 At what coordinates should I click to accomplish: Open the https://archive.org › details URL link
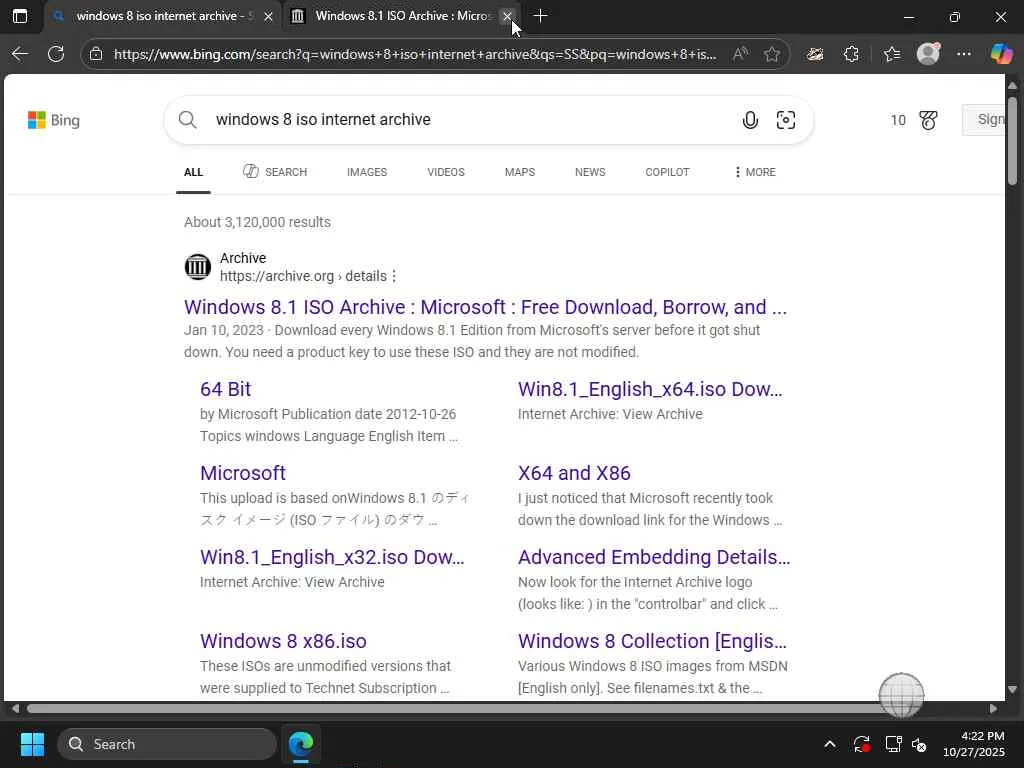(303, 276)
